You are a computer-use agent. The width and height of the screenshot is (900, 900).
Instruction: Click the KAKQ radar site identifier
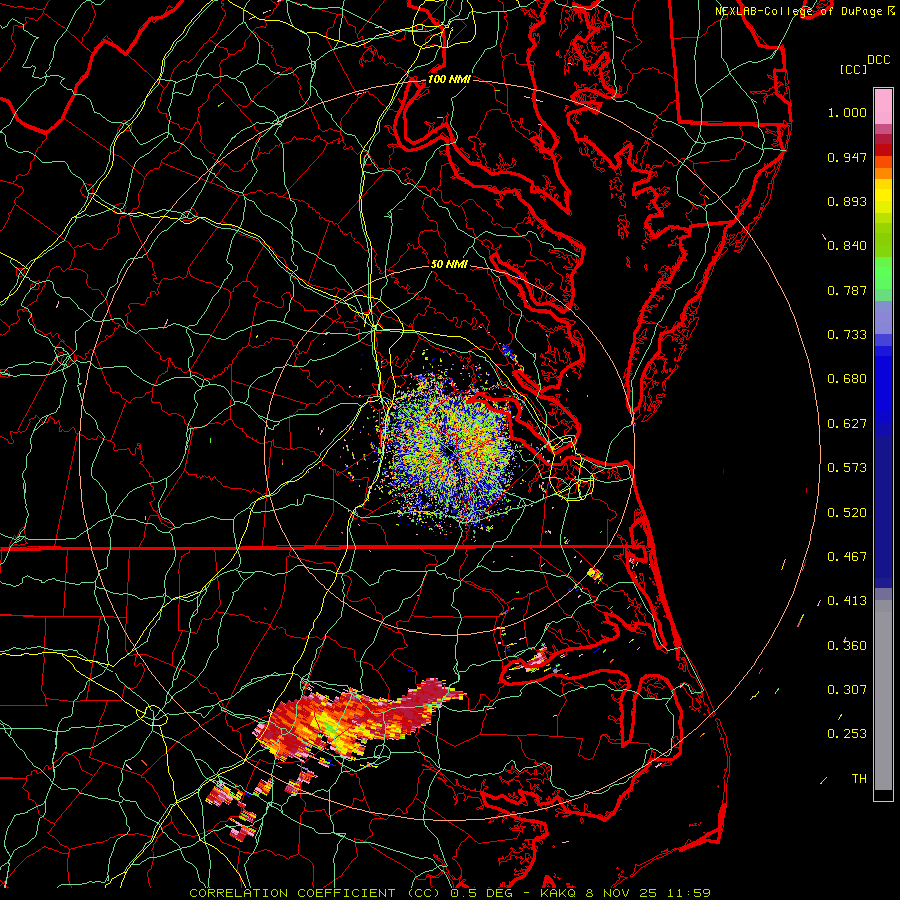pyautogui.click(x=559, y=893)
